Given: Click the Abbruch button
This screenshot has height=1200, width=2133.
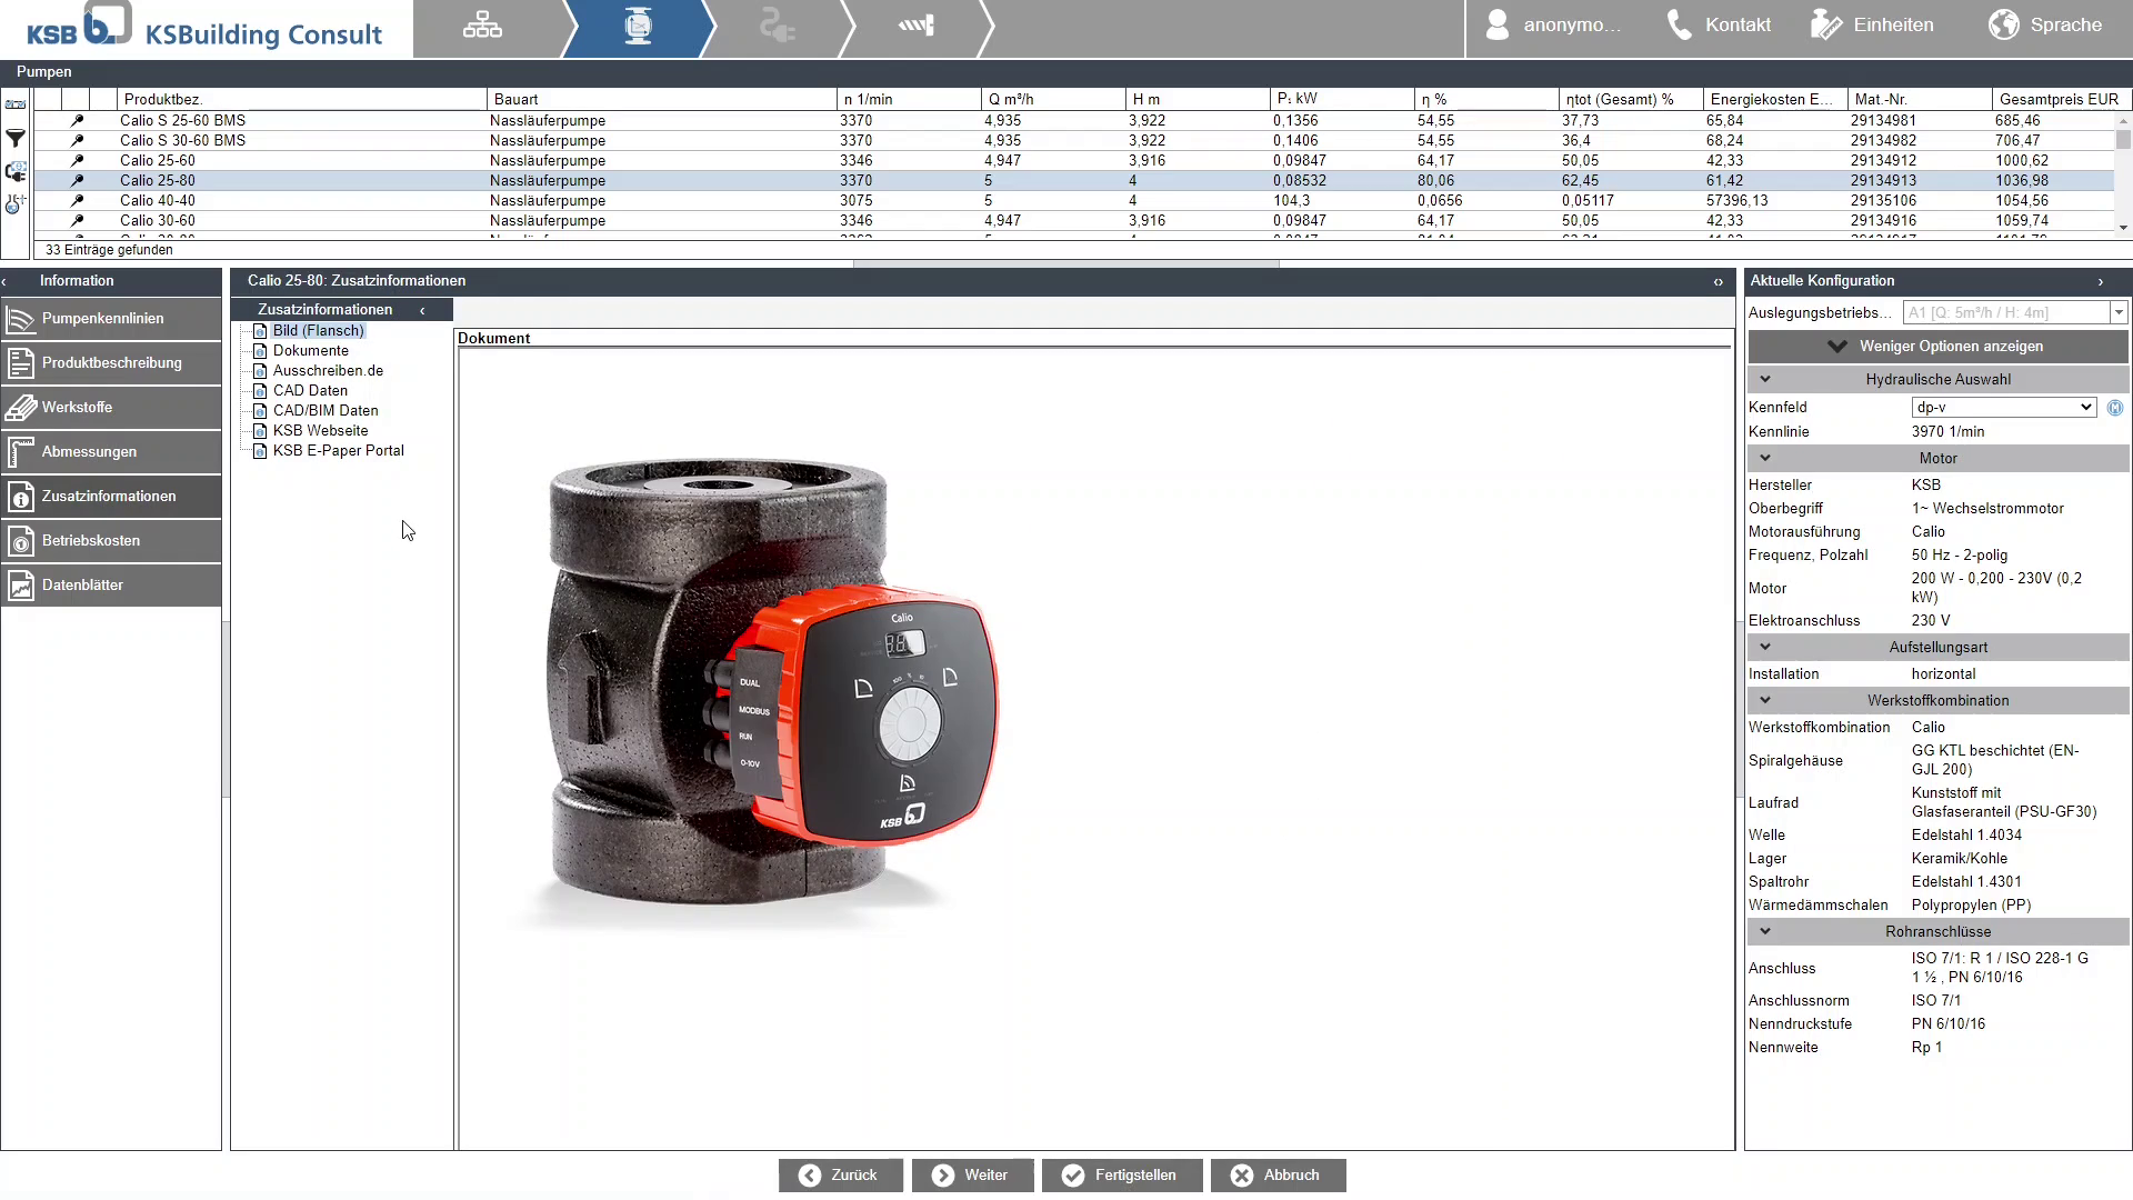Looking at the screenshot, I should [1277, 1175].
